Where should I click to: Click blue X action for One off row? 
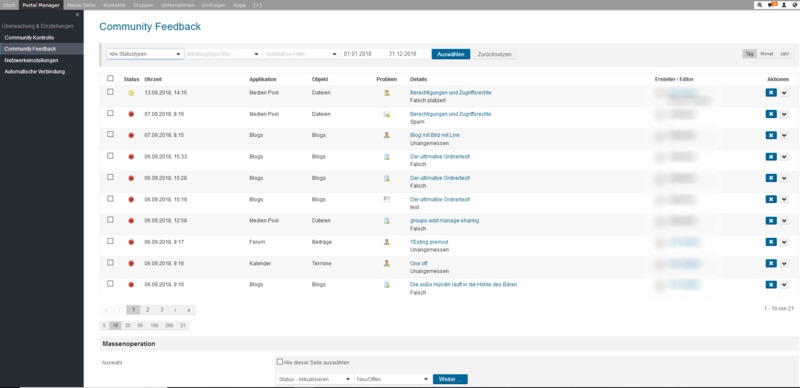click(x=771, y=263)
